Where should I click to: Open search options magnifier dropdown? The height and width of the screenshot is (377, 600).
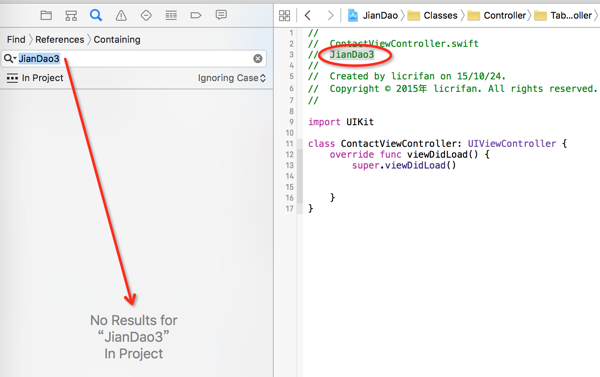click(10, 59)
